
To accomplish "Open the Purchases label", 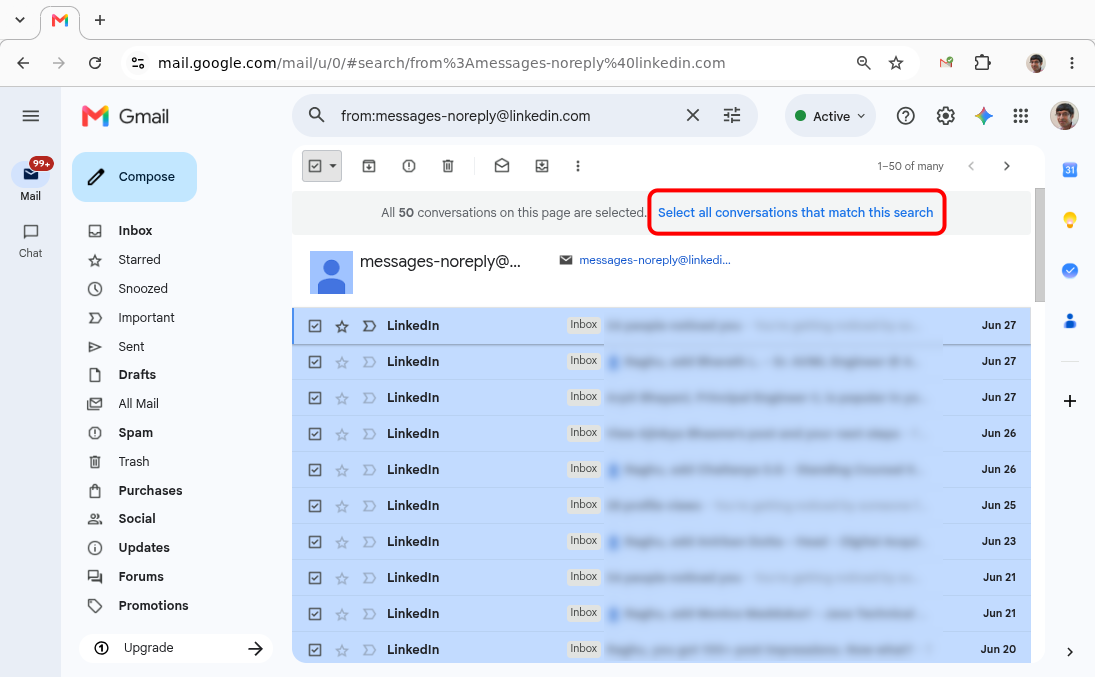I will [x=150, y=490].
